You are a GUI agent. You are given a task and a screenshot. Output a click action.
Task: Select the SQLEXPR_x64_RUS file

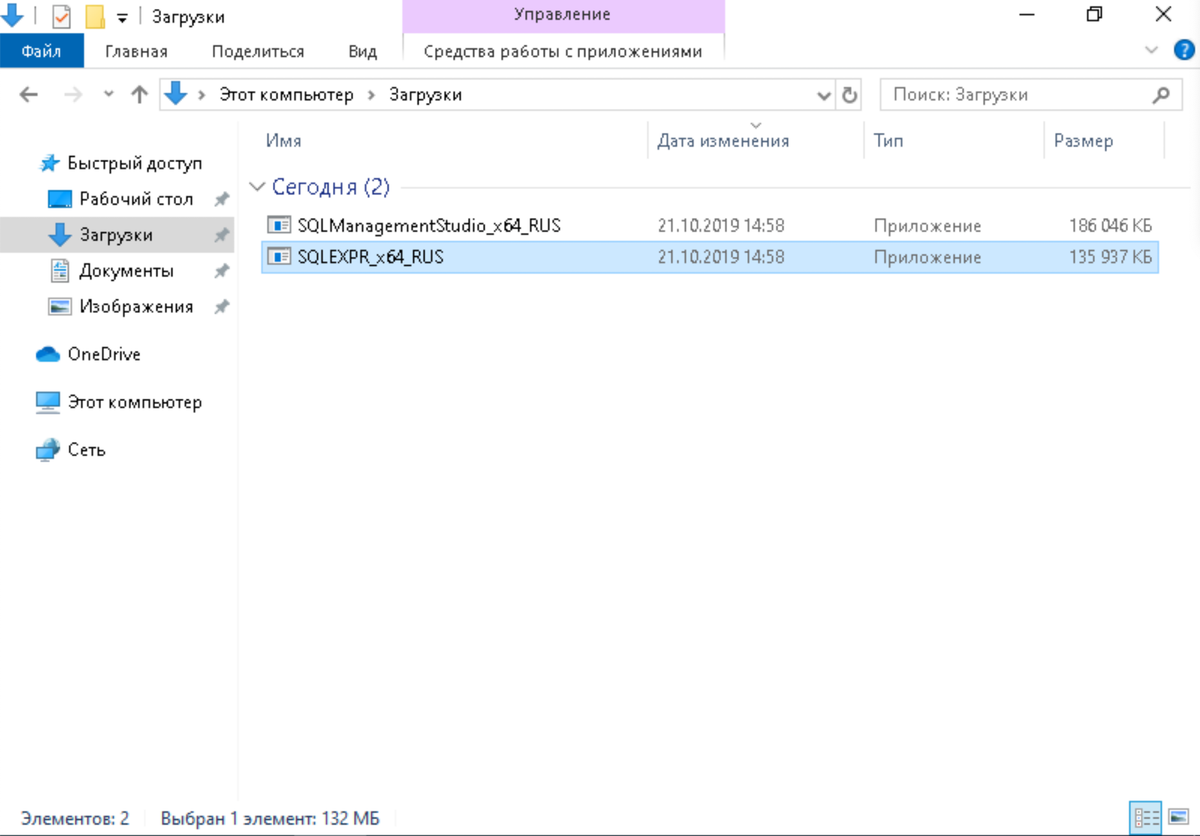[709, 257]
